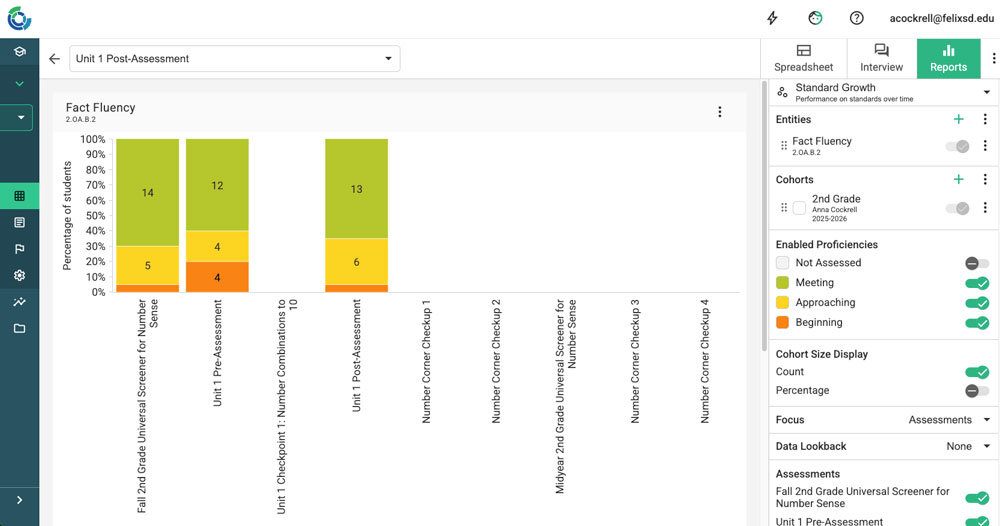Click the flag icon in left sidebar
The image size is (1000, 526).
pos(19,249)
